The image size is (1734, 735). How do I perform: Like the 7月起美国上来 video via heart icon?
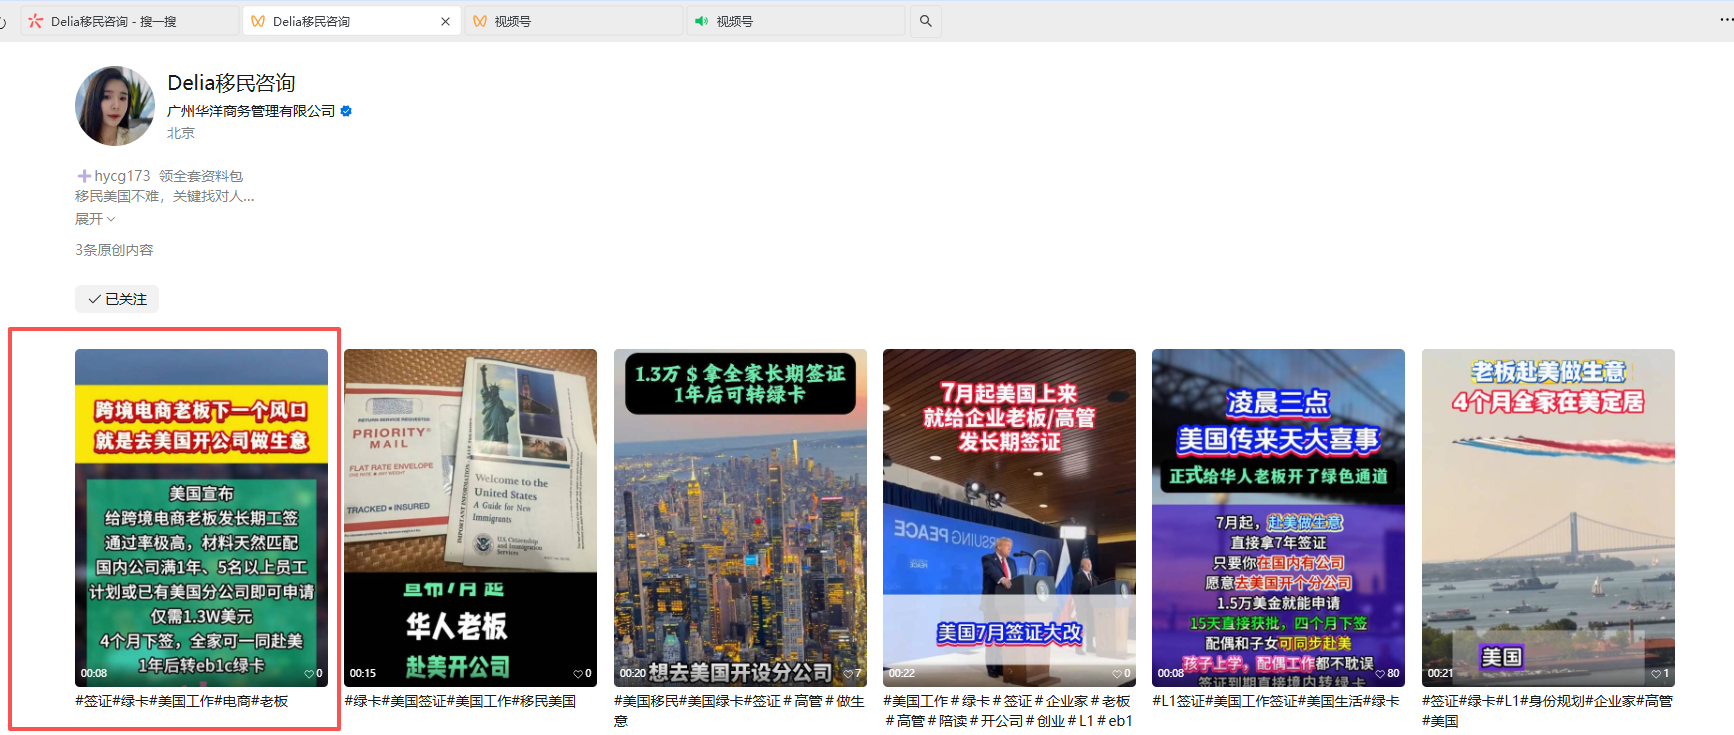point(1117,674)
